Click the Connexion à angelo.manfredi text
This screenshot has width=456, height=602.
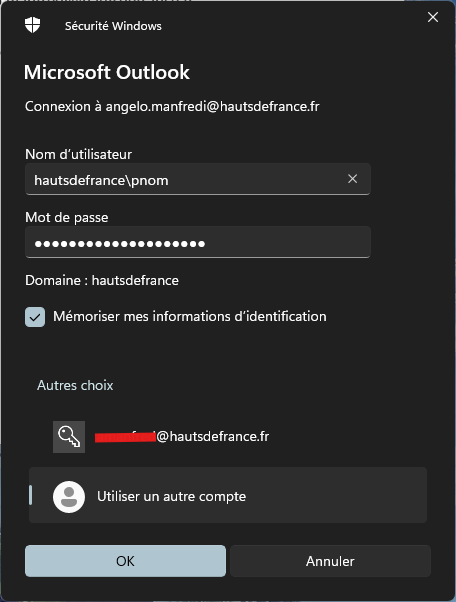coord(172,106)
